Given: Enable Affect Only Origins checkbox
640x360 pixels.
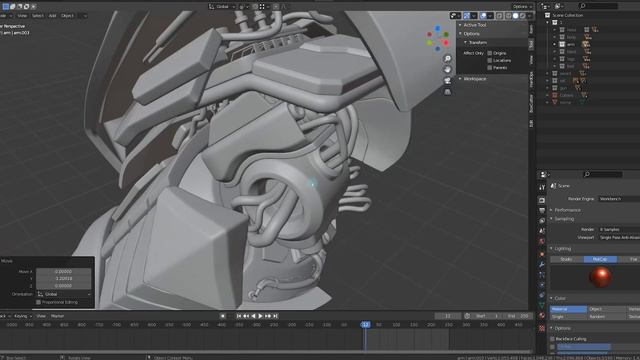Looking at the screenshot, I should coord(490,53).
